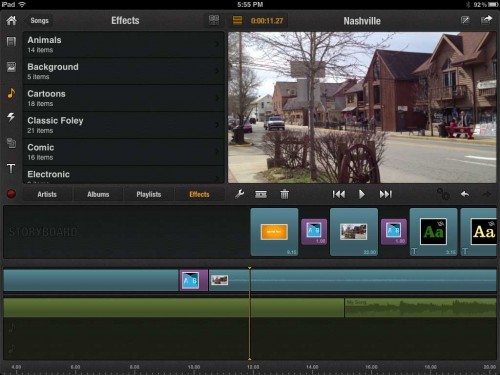500x375 pixels.
Task: Switch to the Playlists tab
Action: point(149,194)
